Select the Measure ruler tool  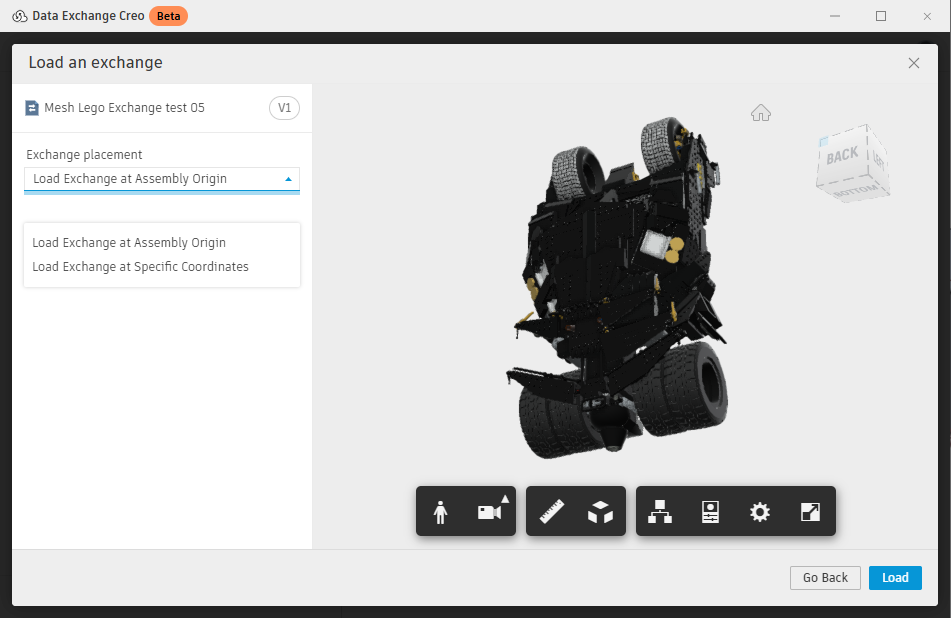coord(551,511)
